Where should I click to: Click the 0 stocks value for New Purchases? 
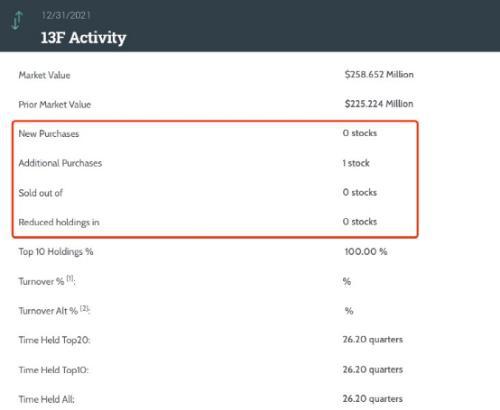point(360,133)
